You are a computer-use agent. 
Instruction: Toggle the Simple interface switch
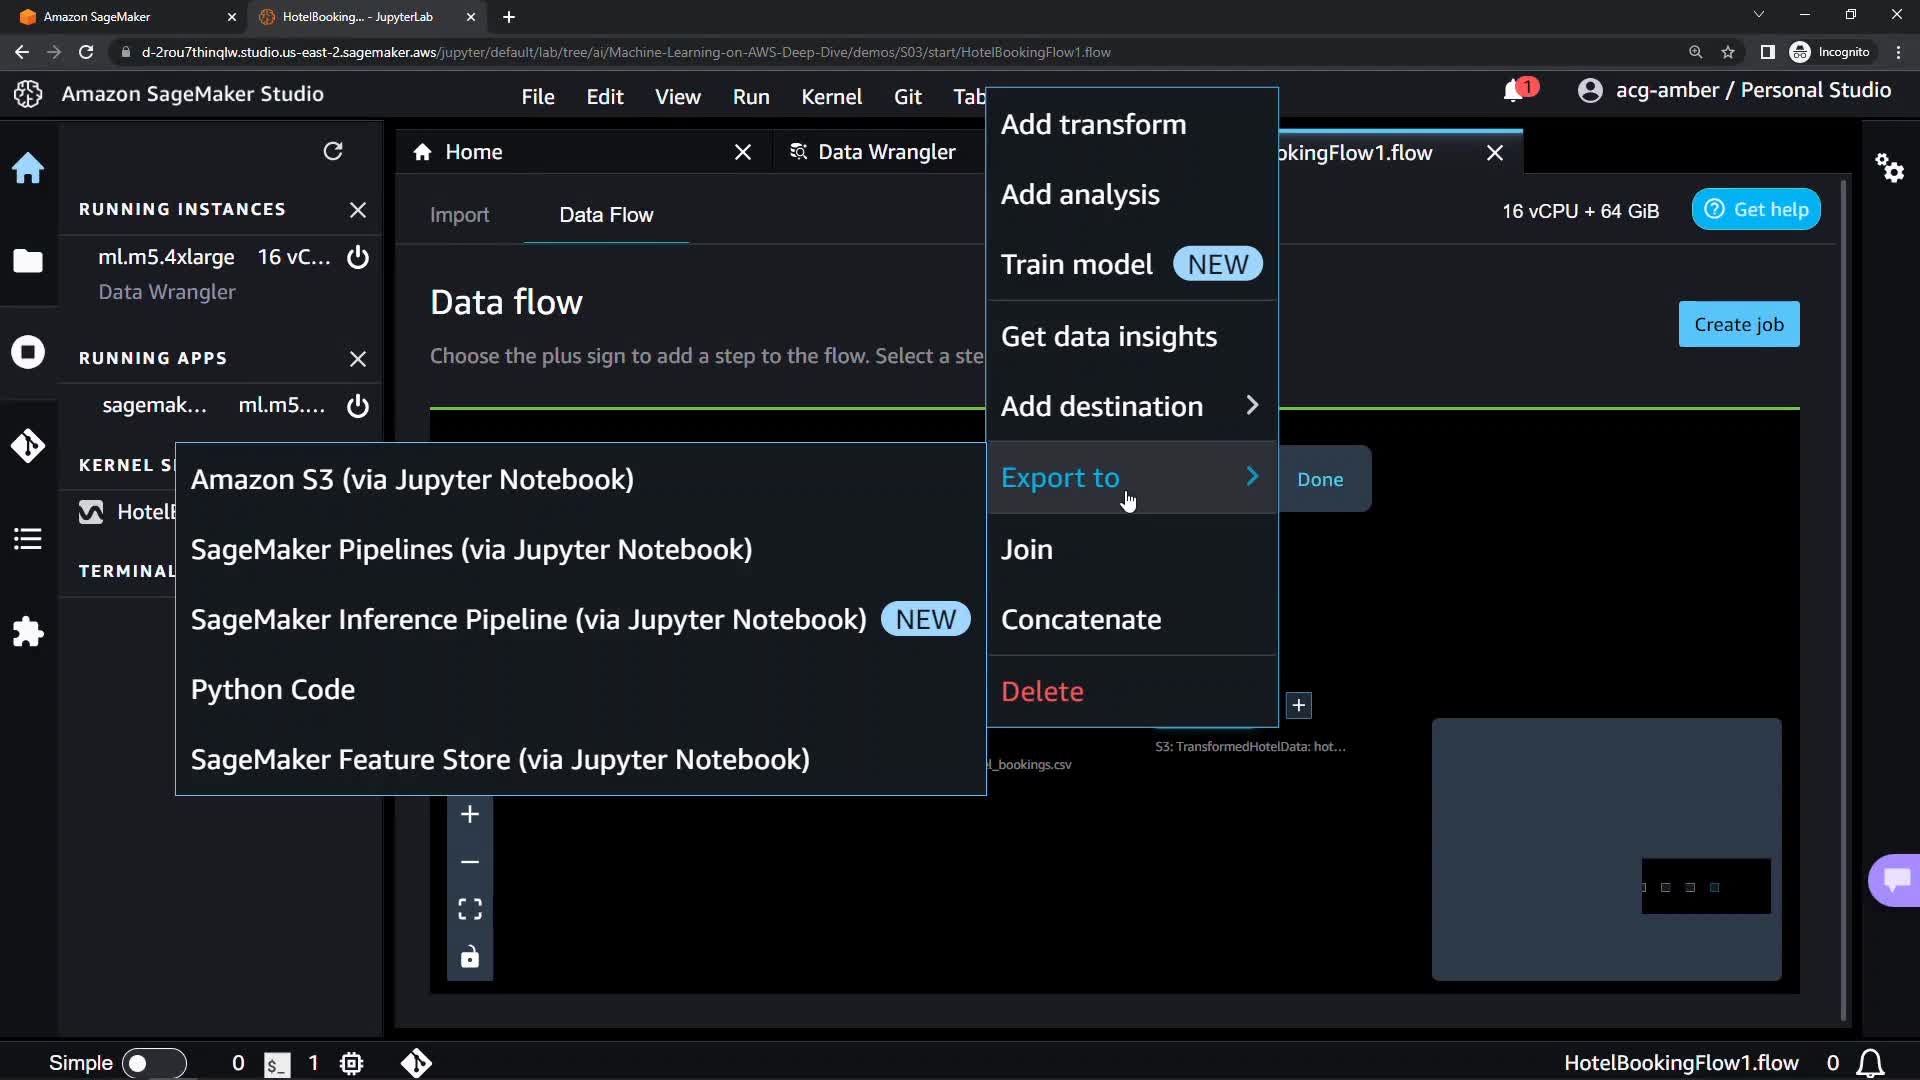pos(153,1063)
